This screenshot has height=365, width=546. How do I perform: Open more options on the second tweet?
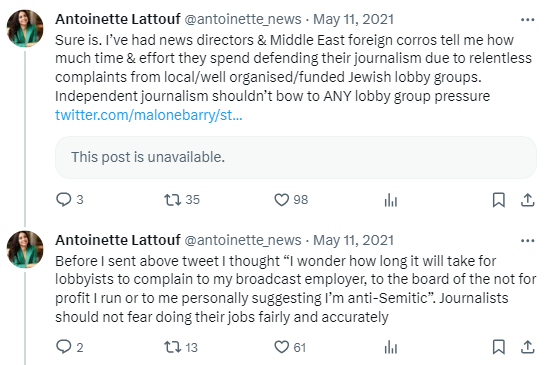pyautogui.click(x=528, y=240)
